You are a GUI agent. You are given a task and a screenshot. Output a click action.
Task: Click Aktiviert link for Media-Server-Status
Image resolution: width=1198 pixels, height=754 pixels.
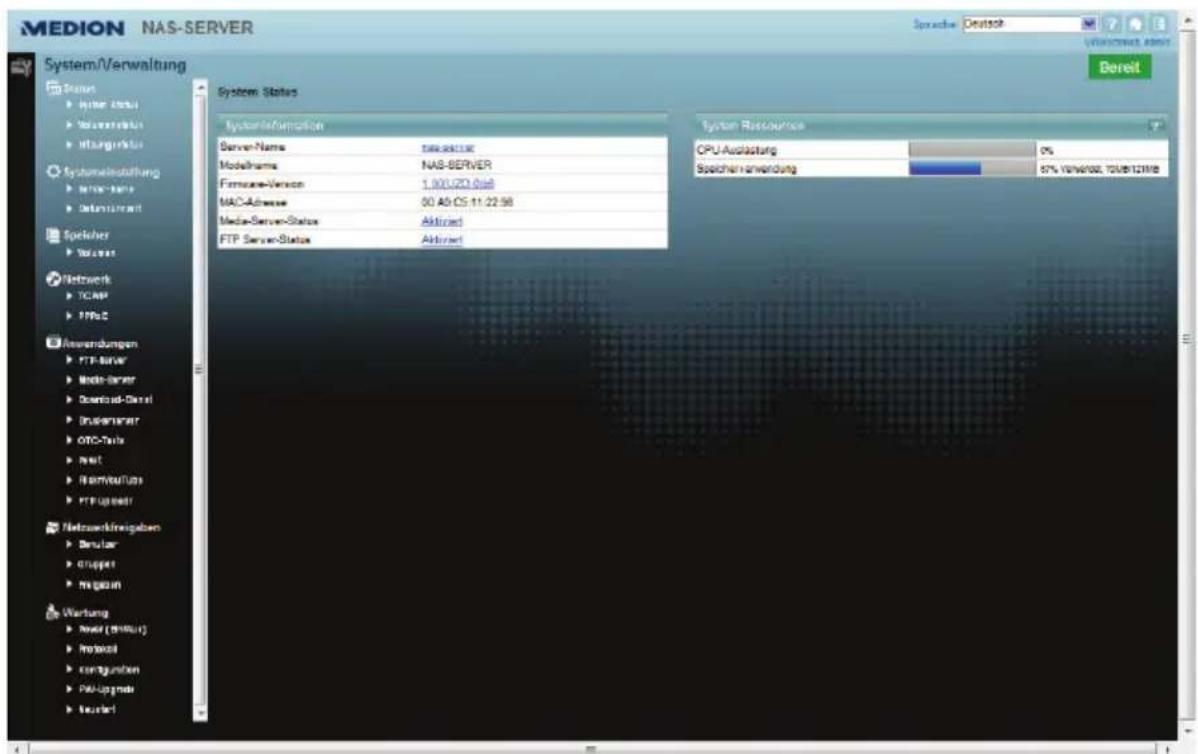442,222
